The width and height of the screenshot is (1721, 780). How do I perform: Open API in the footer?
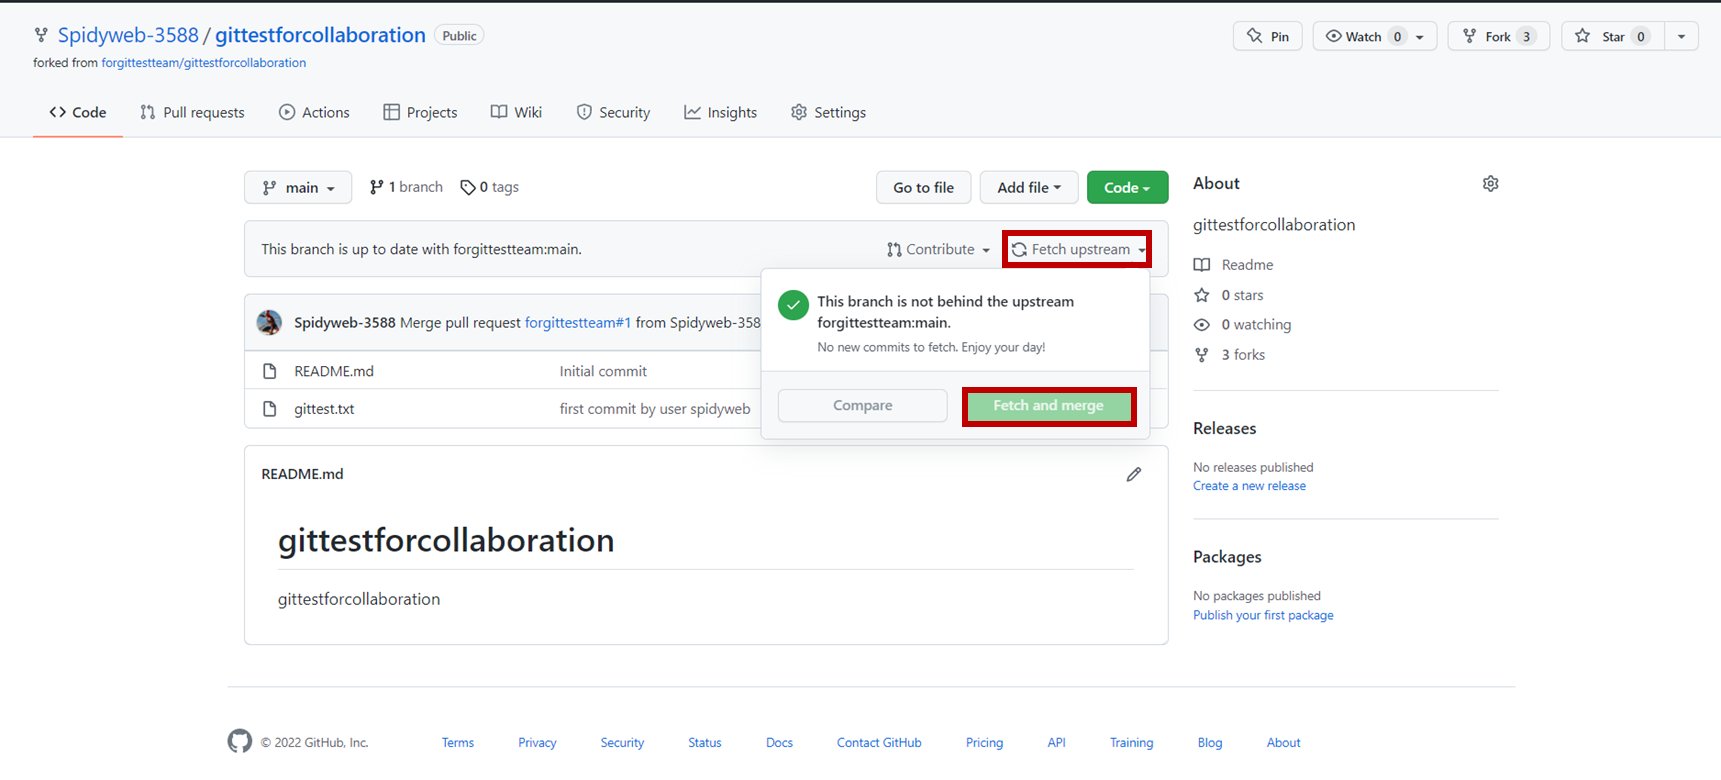pyautogui.click(x=1056, y=743)
